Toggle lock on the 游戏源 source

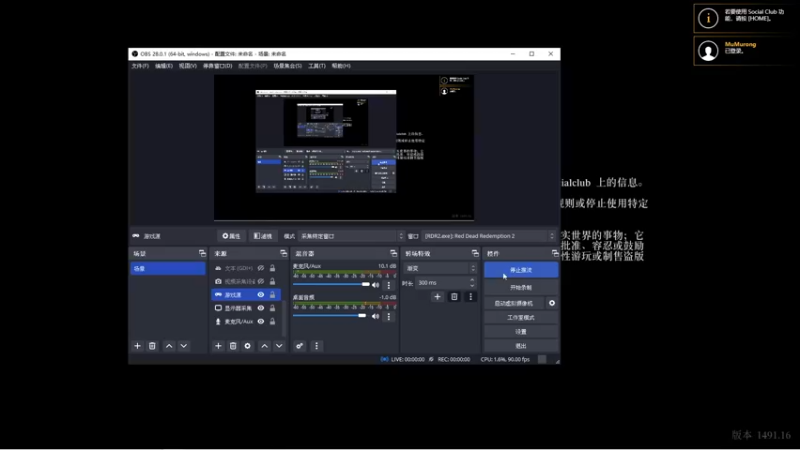(x=272, y=294)
